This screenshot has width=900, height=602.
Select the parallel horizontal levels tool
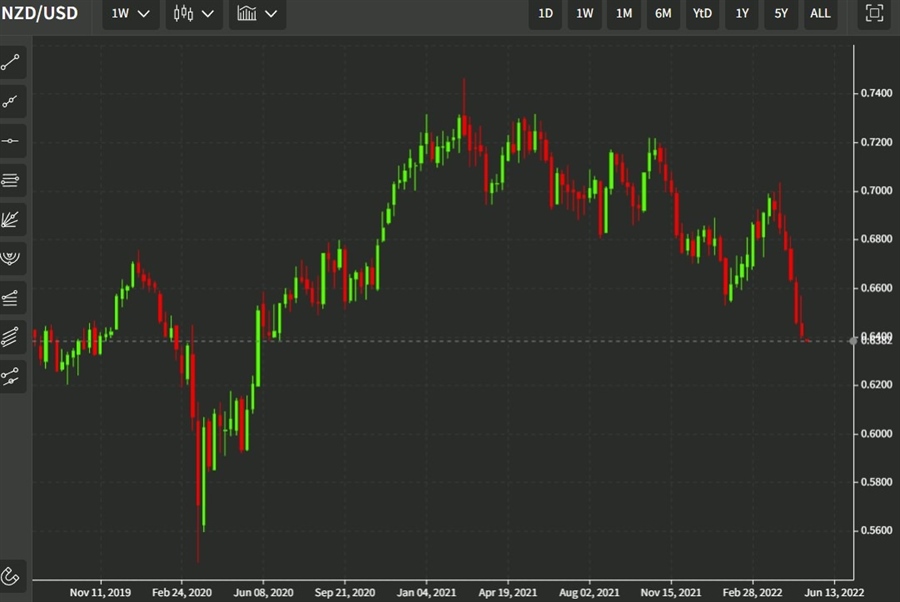click(x=11, y=180)
